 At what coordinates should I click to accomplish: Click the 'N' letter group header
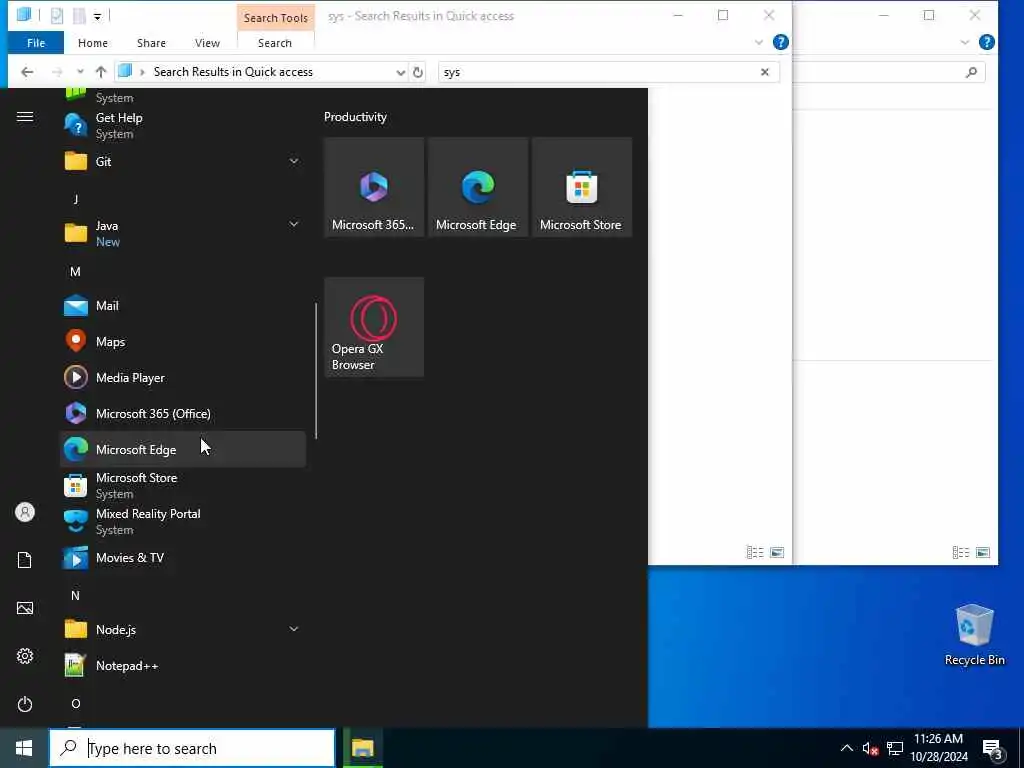[x=75, y=596]
